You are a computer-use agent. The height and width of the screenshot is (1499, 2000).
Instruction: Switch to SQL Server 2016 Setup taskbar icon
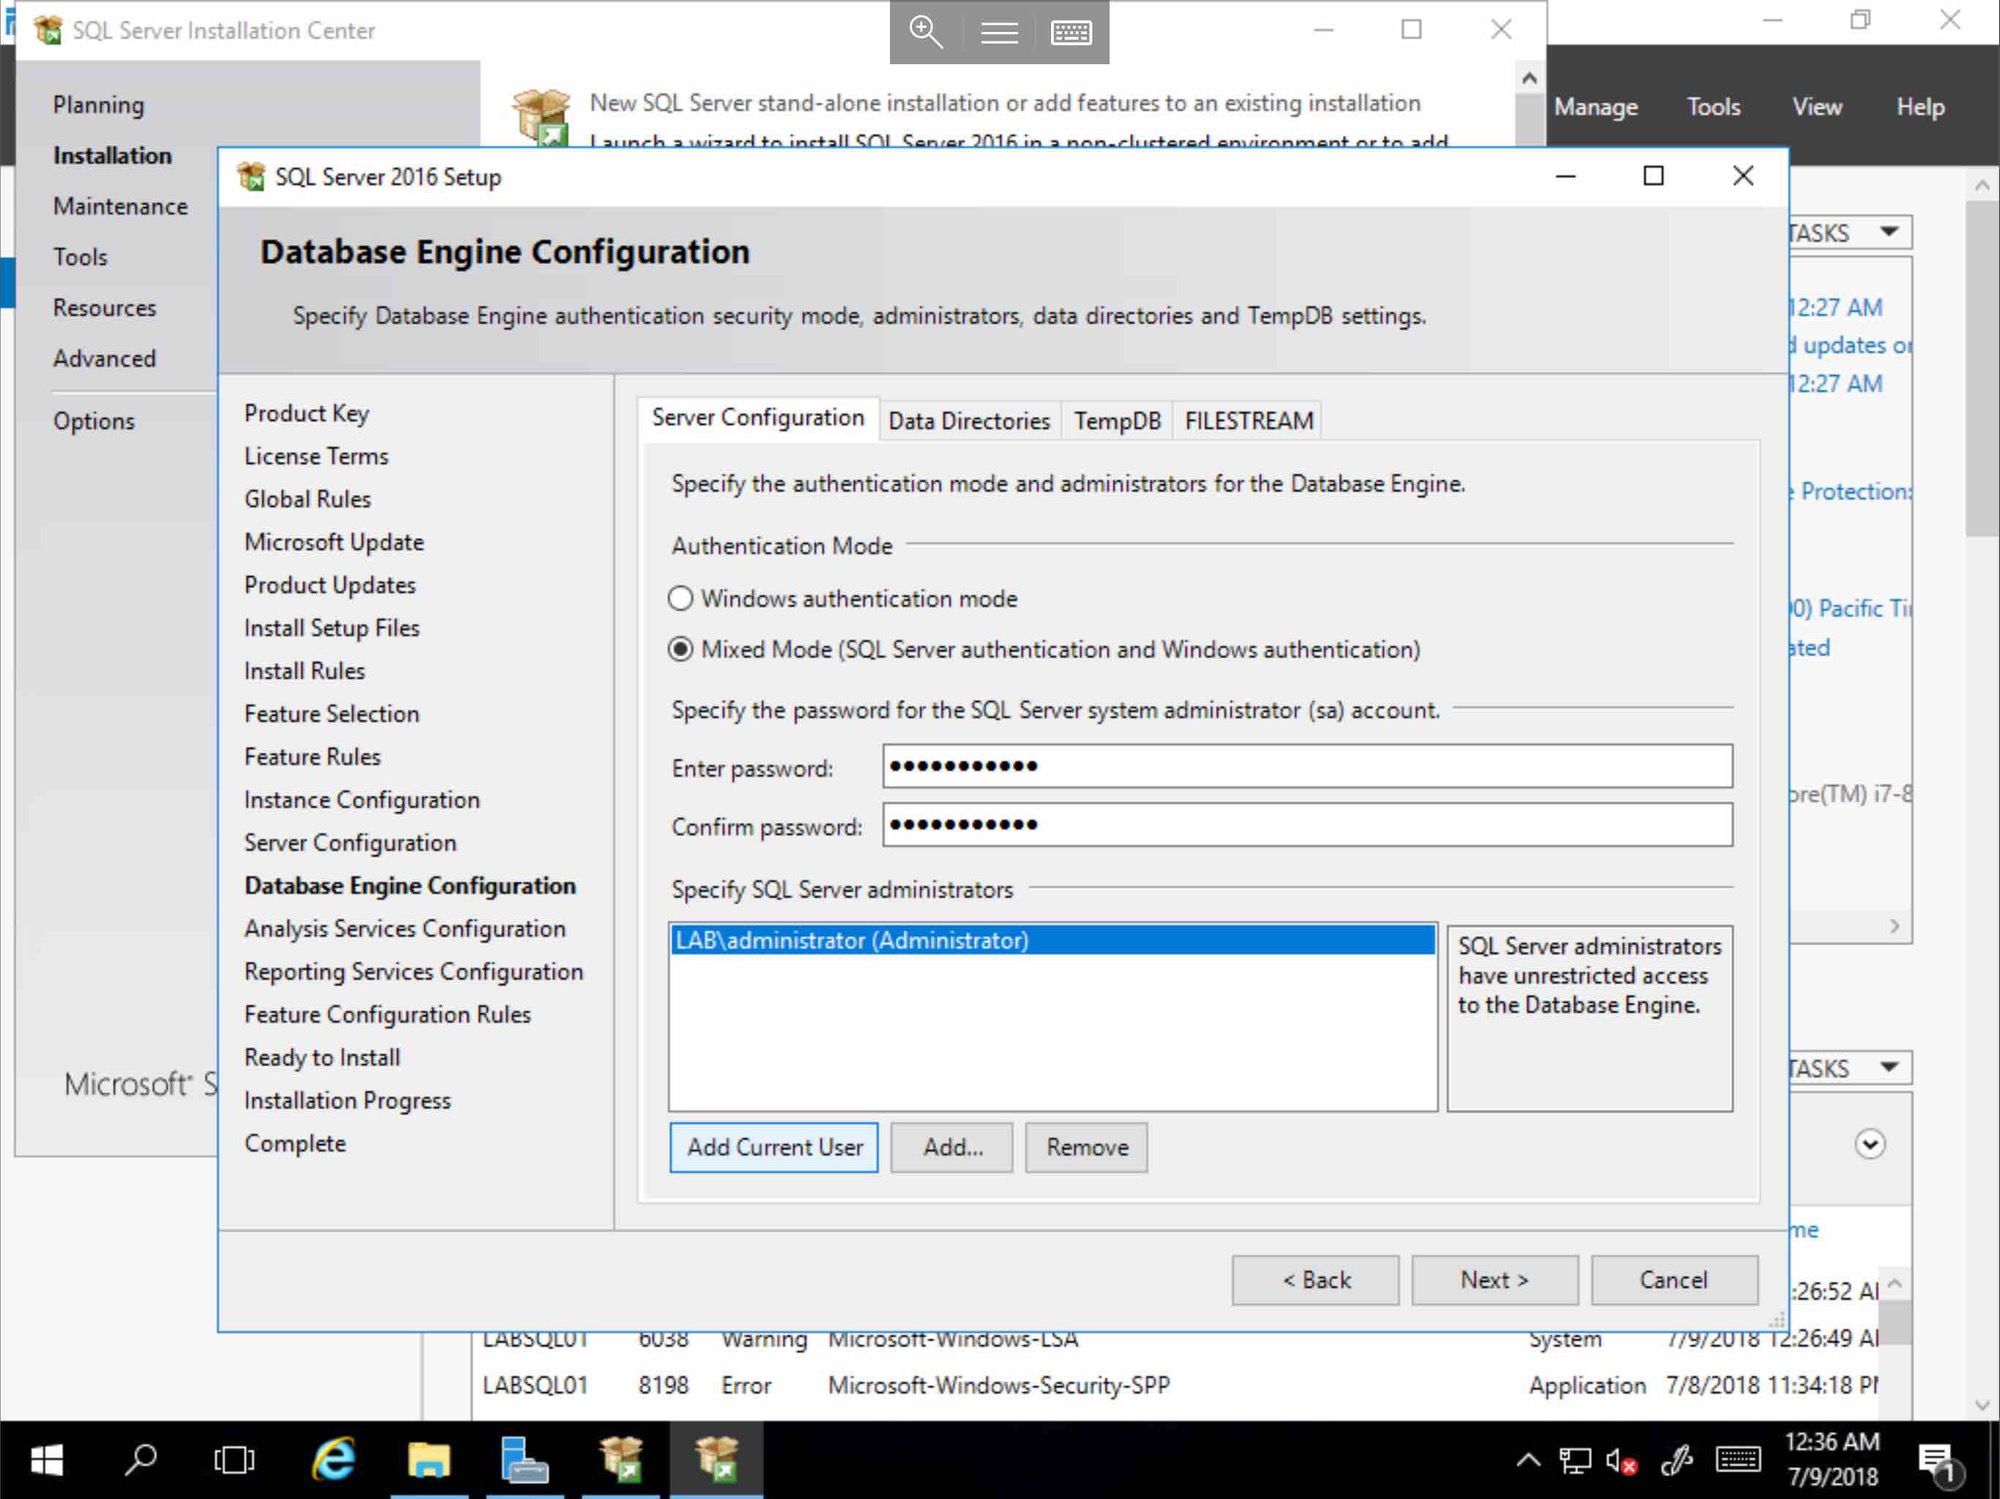716,1460
